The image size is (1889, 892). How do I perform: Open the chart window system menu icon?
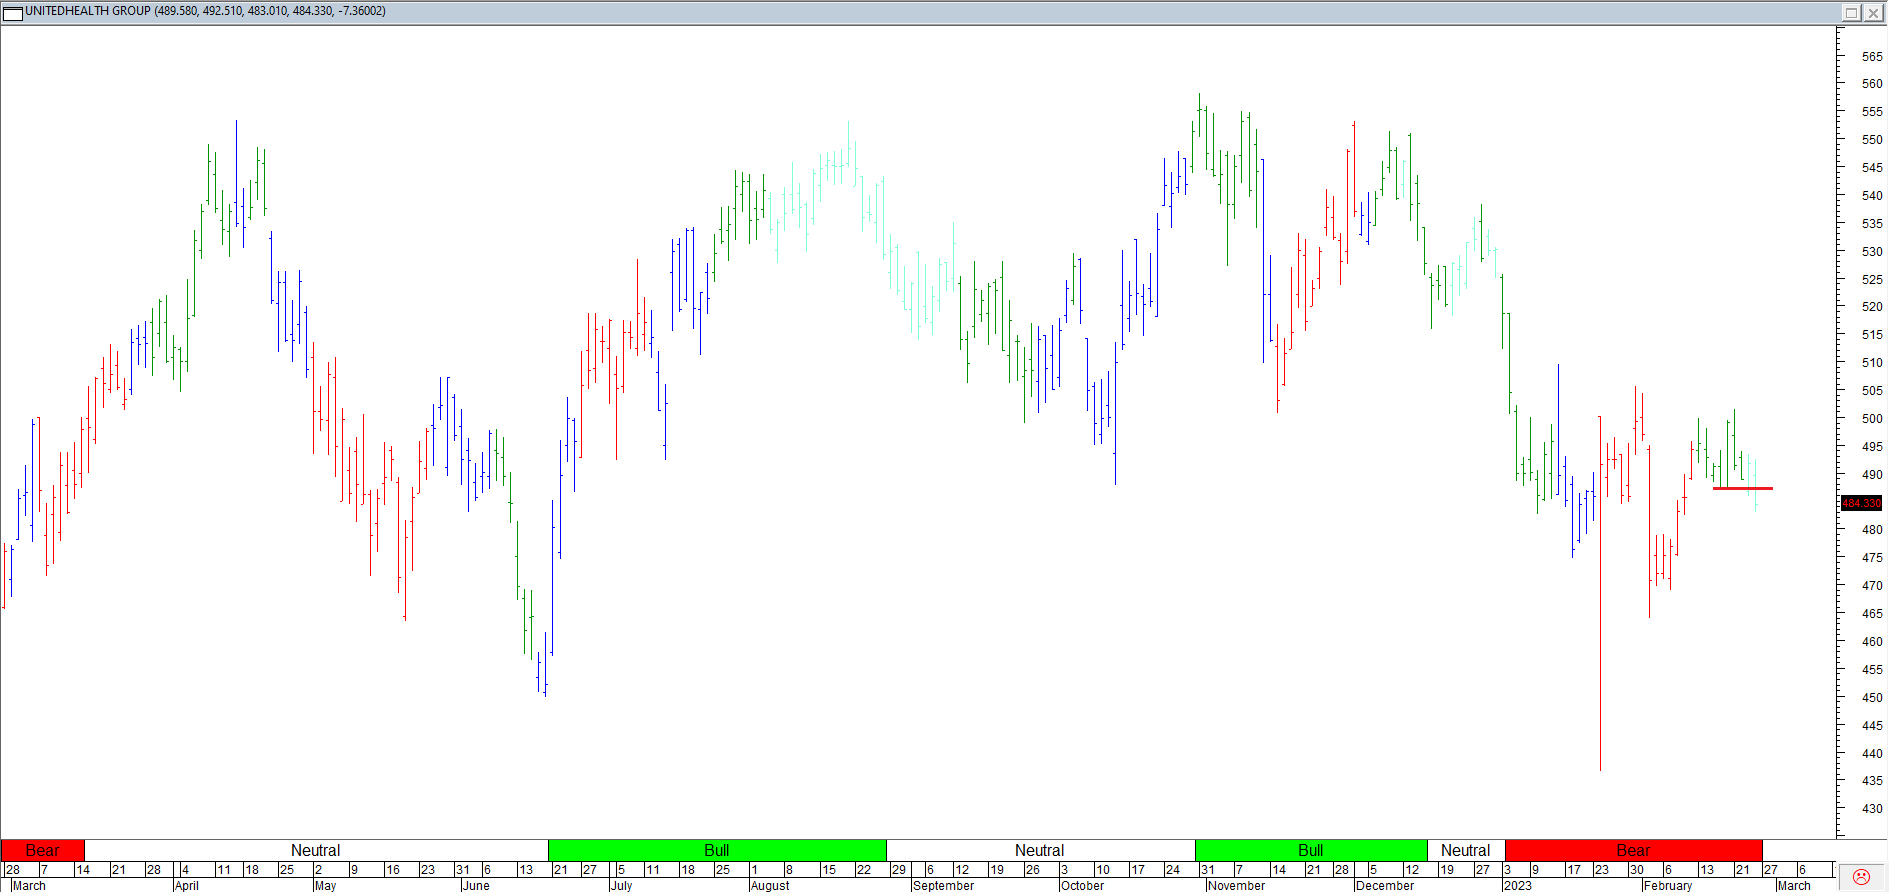point(13,12)
